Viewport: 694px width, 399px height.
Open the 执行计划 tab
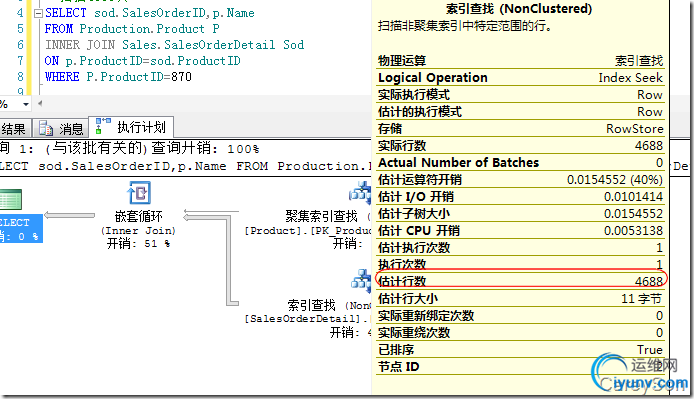click(131, 128)
